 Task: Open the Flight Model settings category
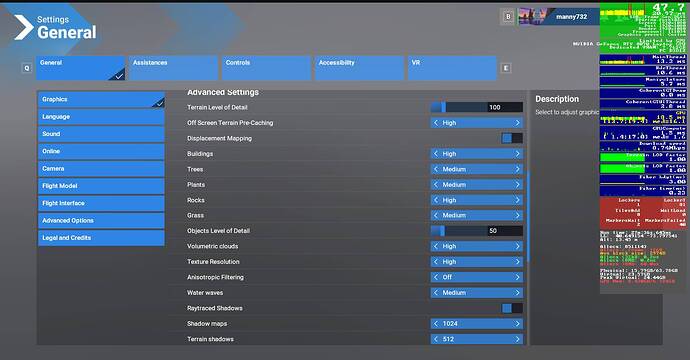click(101, 186)
